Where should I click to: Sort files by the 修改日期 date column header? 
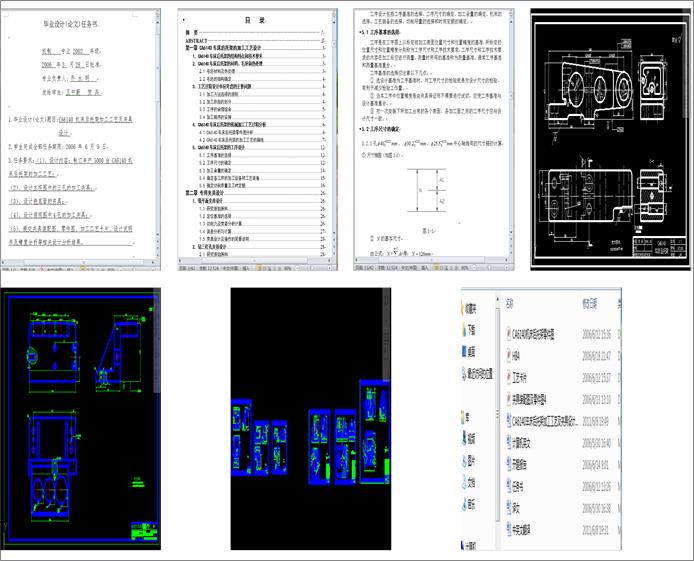[590, 304]
